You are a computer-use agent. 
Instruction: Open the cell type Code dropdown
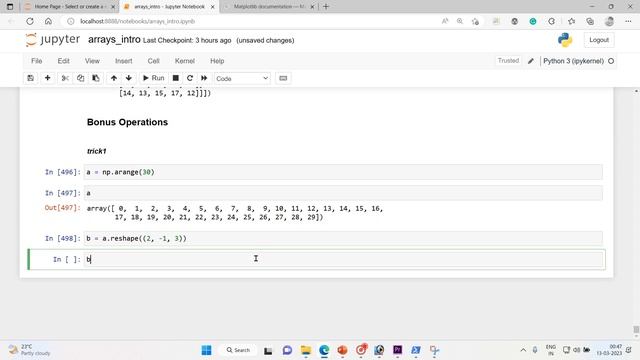coord(242,78)
